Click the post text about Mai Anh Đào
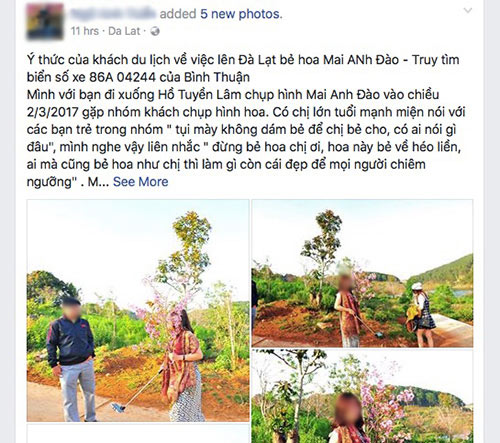500x443 pixels. (x=246, y=121)
